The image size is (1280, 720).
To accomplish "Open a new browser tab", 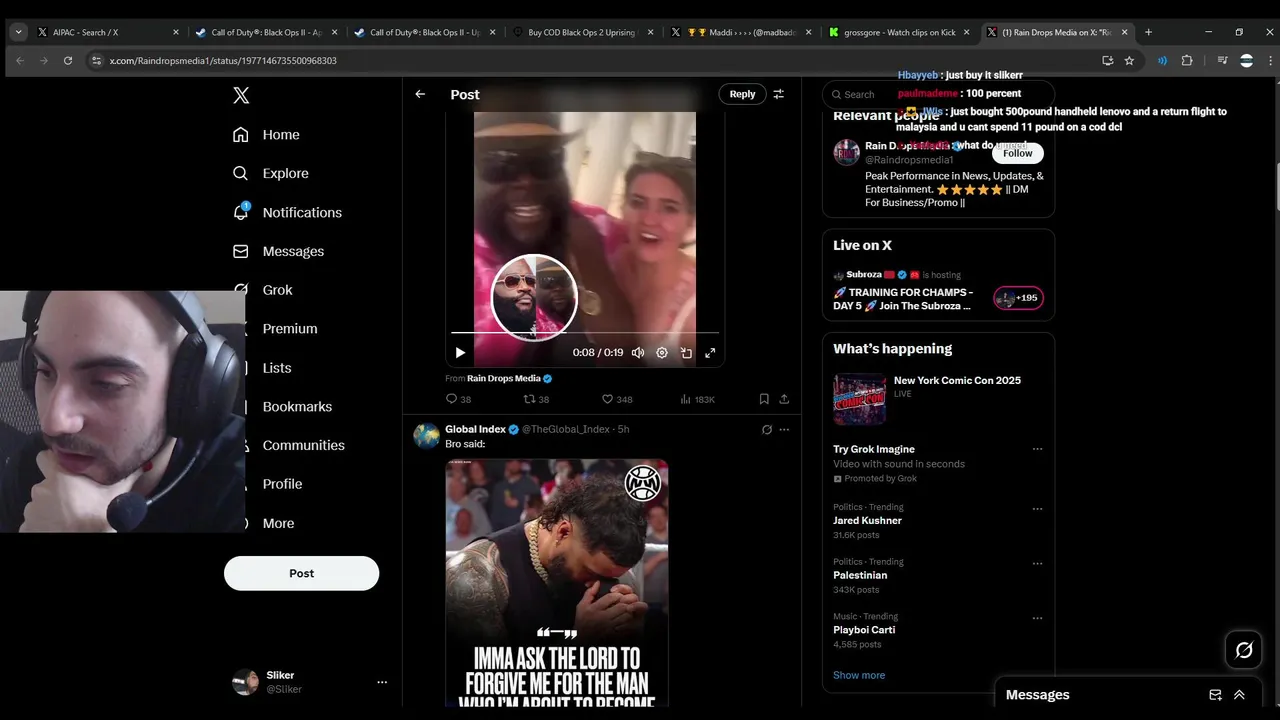I will (x=1148, y=32).
